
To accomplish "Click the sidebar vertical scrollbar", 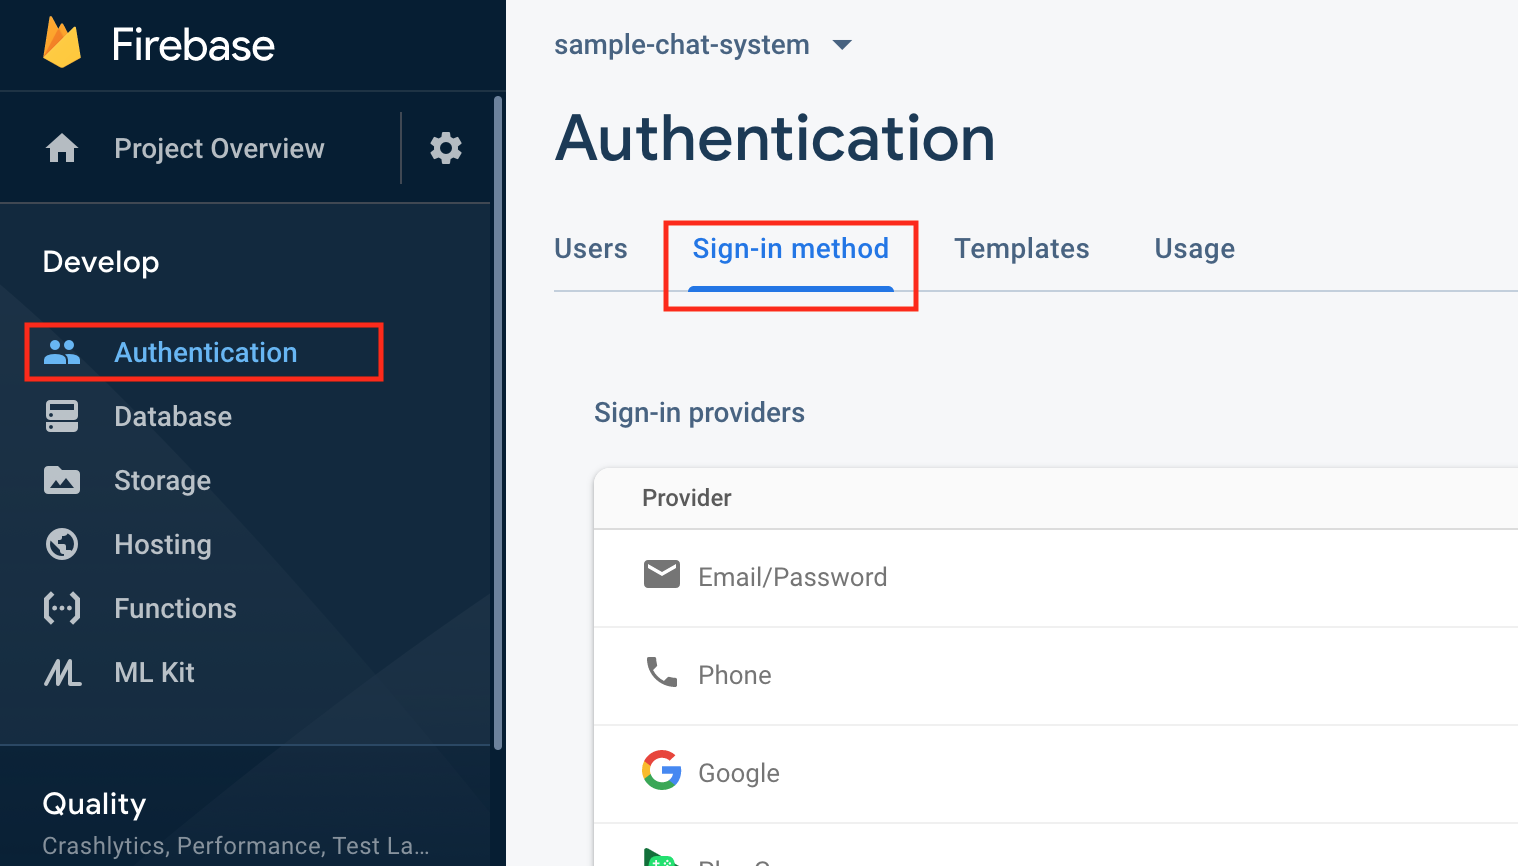I will coord(498,422).
